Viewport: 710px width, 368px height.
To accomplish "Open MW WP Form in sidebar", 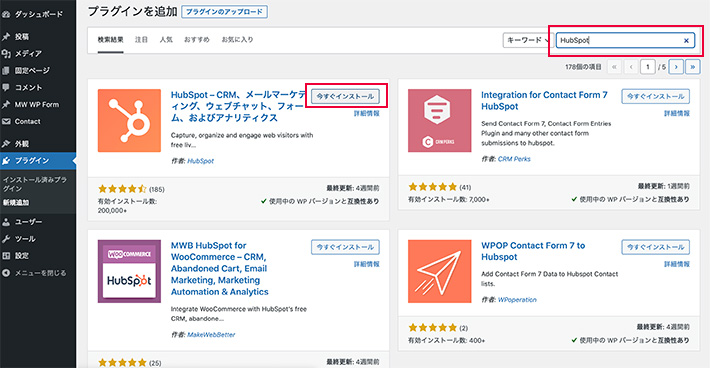I will [37, 105].
